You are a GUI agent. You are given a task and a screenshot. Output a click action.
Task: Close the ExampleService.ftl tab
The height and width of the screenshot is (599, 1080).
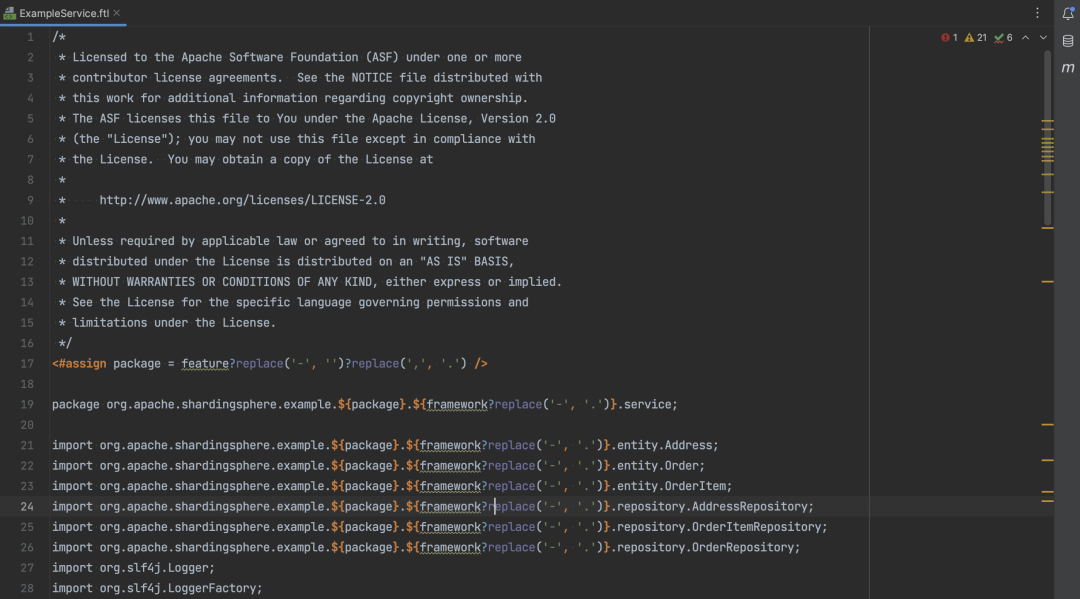[117, 12]
